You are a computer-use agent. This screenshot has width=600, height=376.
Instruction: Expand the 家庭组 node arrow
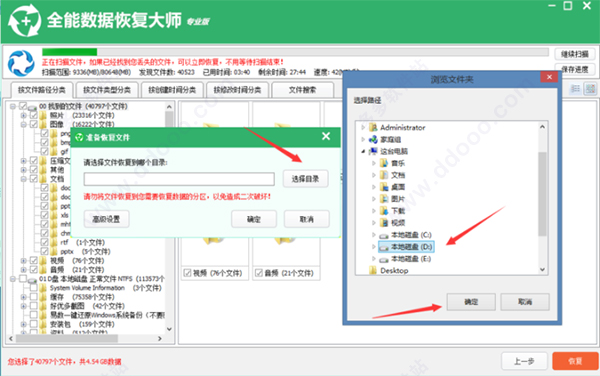coord(363,139)
